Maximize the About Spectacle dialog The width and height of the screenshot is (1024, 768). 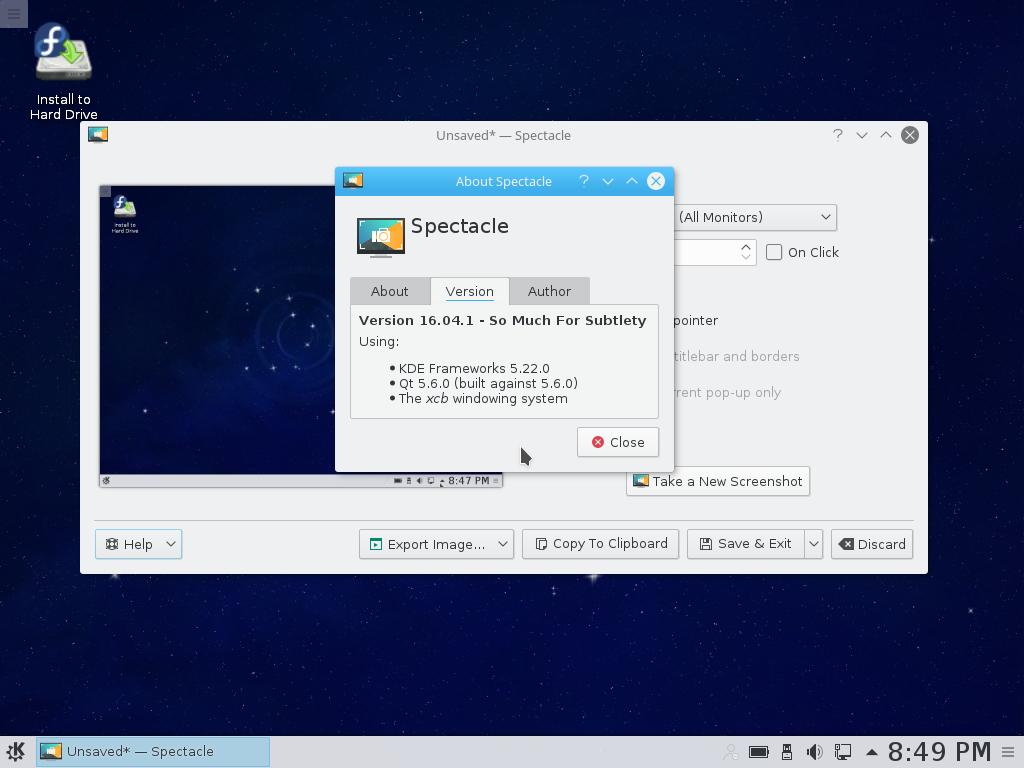coord(632,181)
